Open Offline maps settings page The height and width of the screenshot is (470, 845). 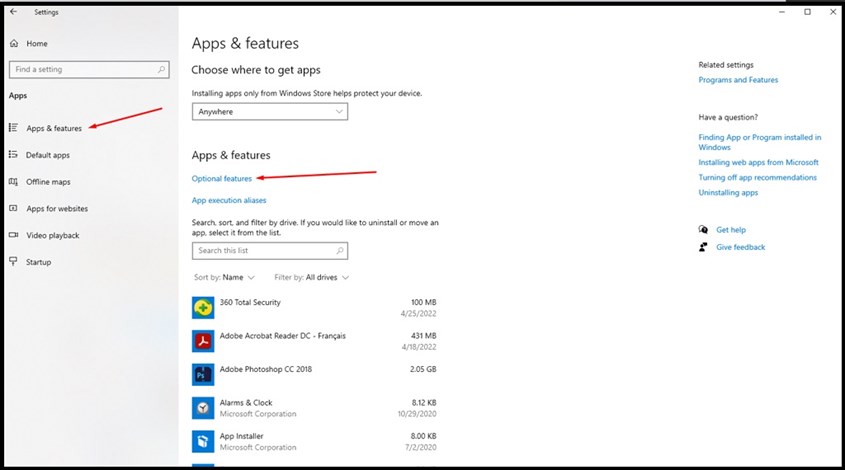pos(48,182)
